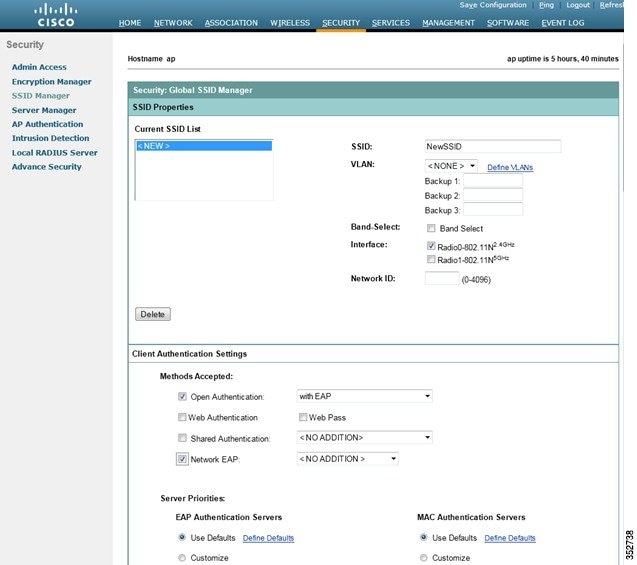Open SSID Manager in sidebar
The height and width of the screenshot is (565, 637).
41,96
